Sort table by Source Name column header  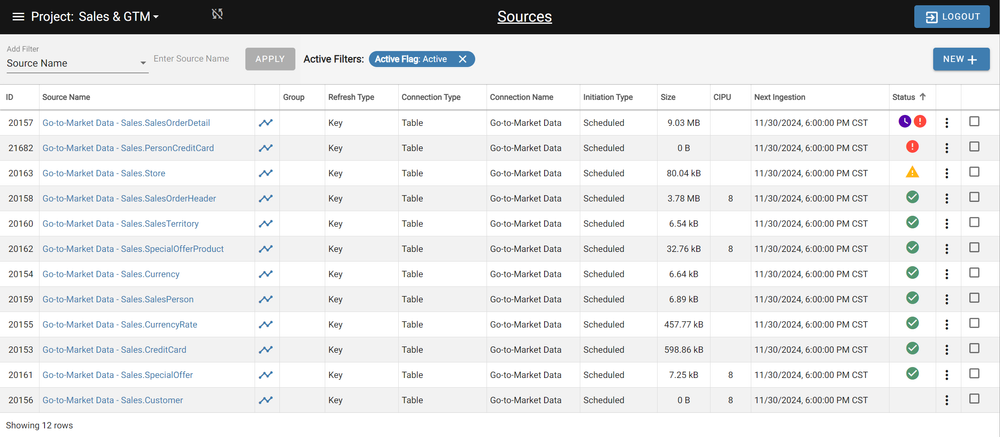(66, 97)
